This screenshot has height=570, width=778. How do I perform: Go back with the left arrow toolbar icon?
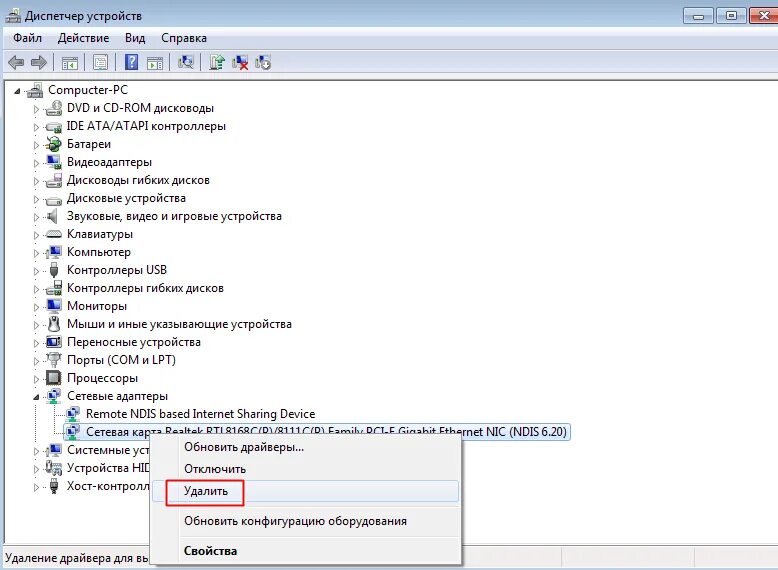coord(16,63)
